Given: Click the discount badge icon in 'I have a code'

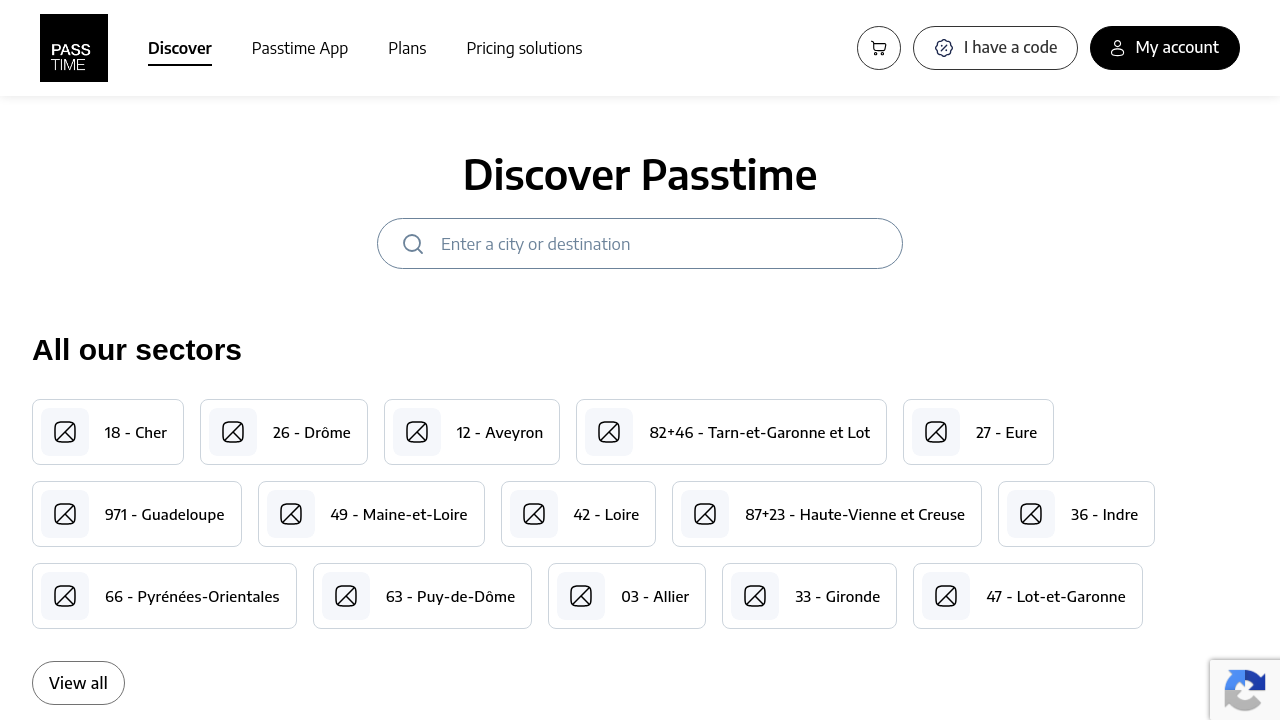Looking at the screenshot, I should (x=944, y=48).
